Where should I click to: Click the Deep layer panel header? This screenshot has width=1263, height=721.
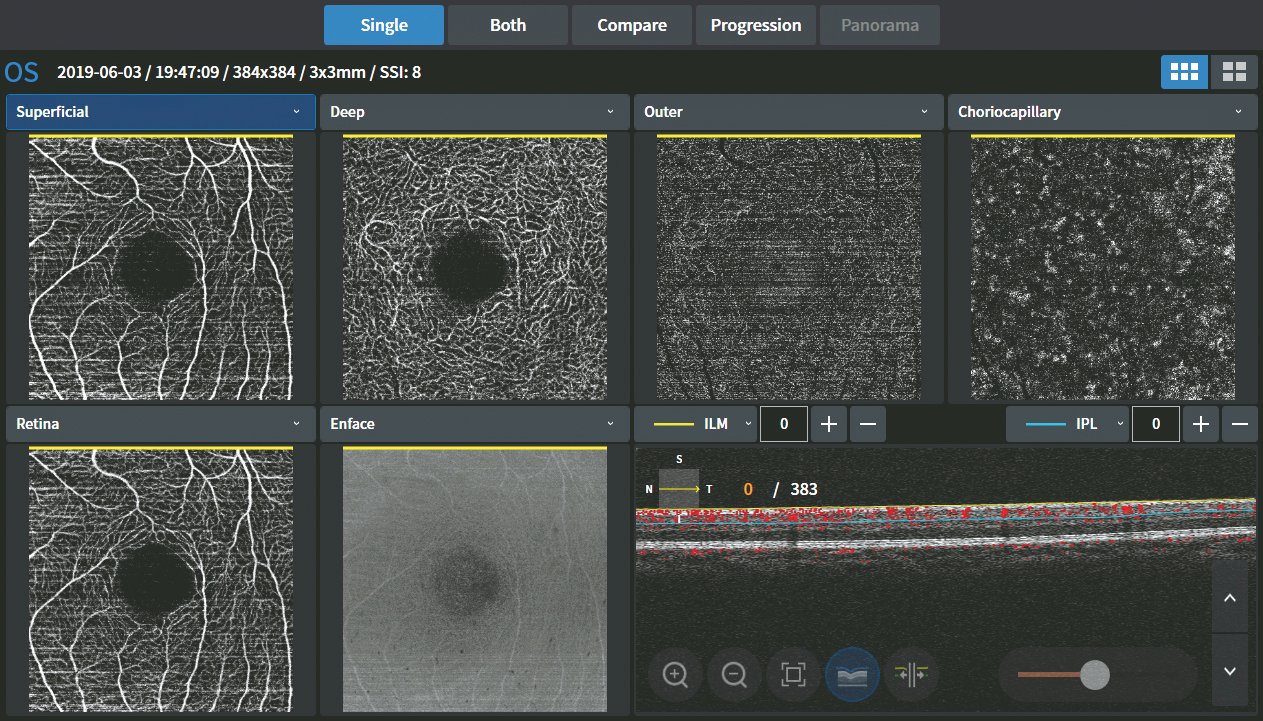click(474, 112)
